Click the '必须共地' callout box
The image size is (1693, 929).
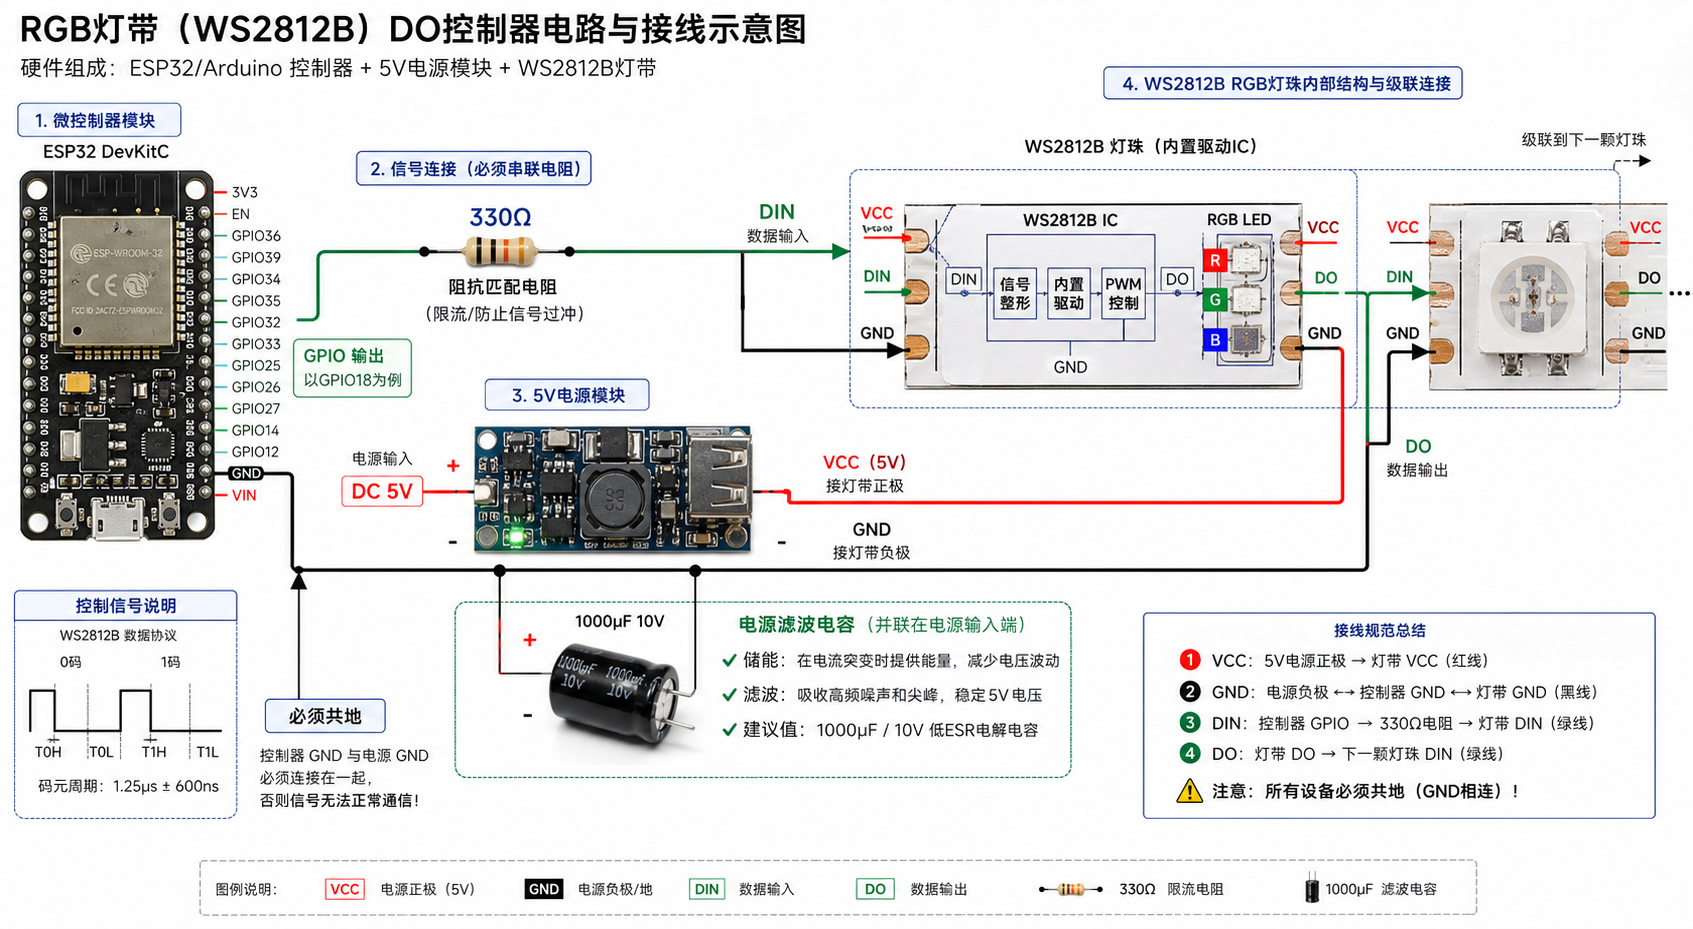tap(325, 716)
